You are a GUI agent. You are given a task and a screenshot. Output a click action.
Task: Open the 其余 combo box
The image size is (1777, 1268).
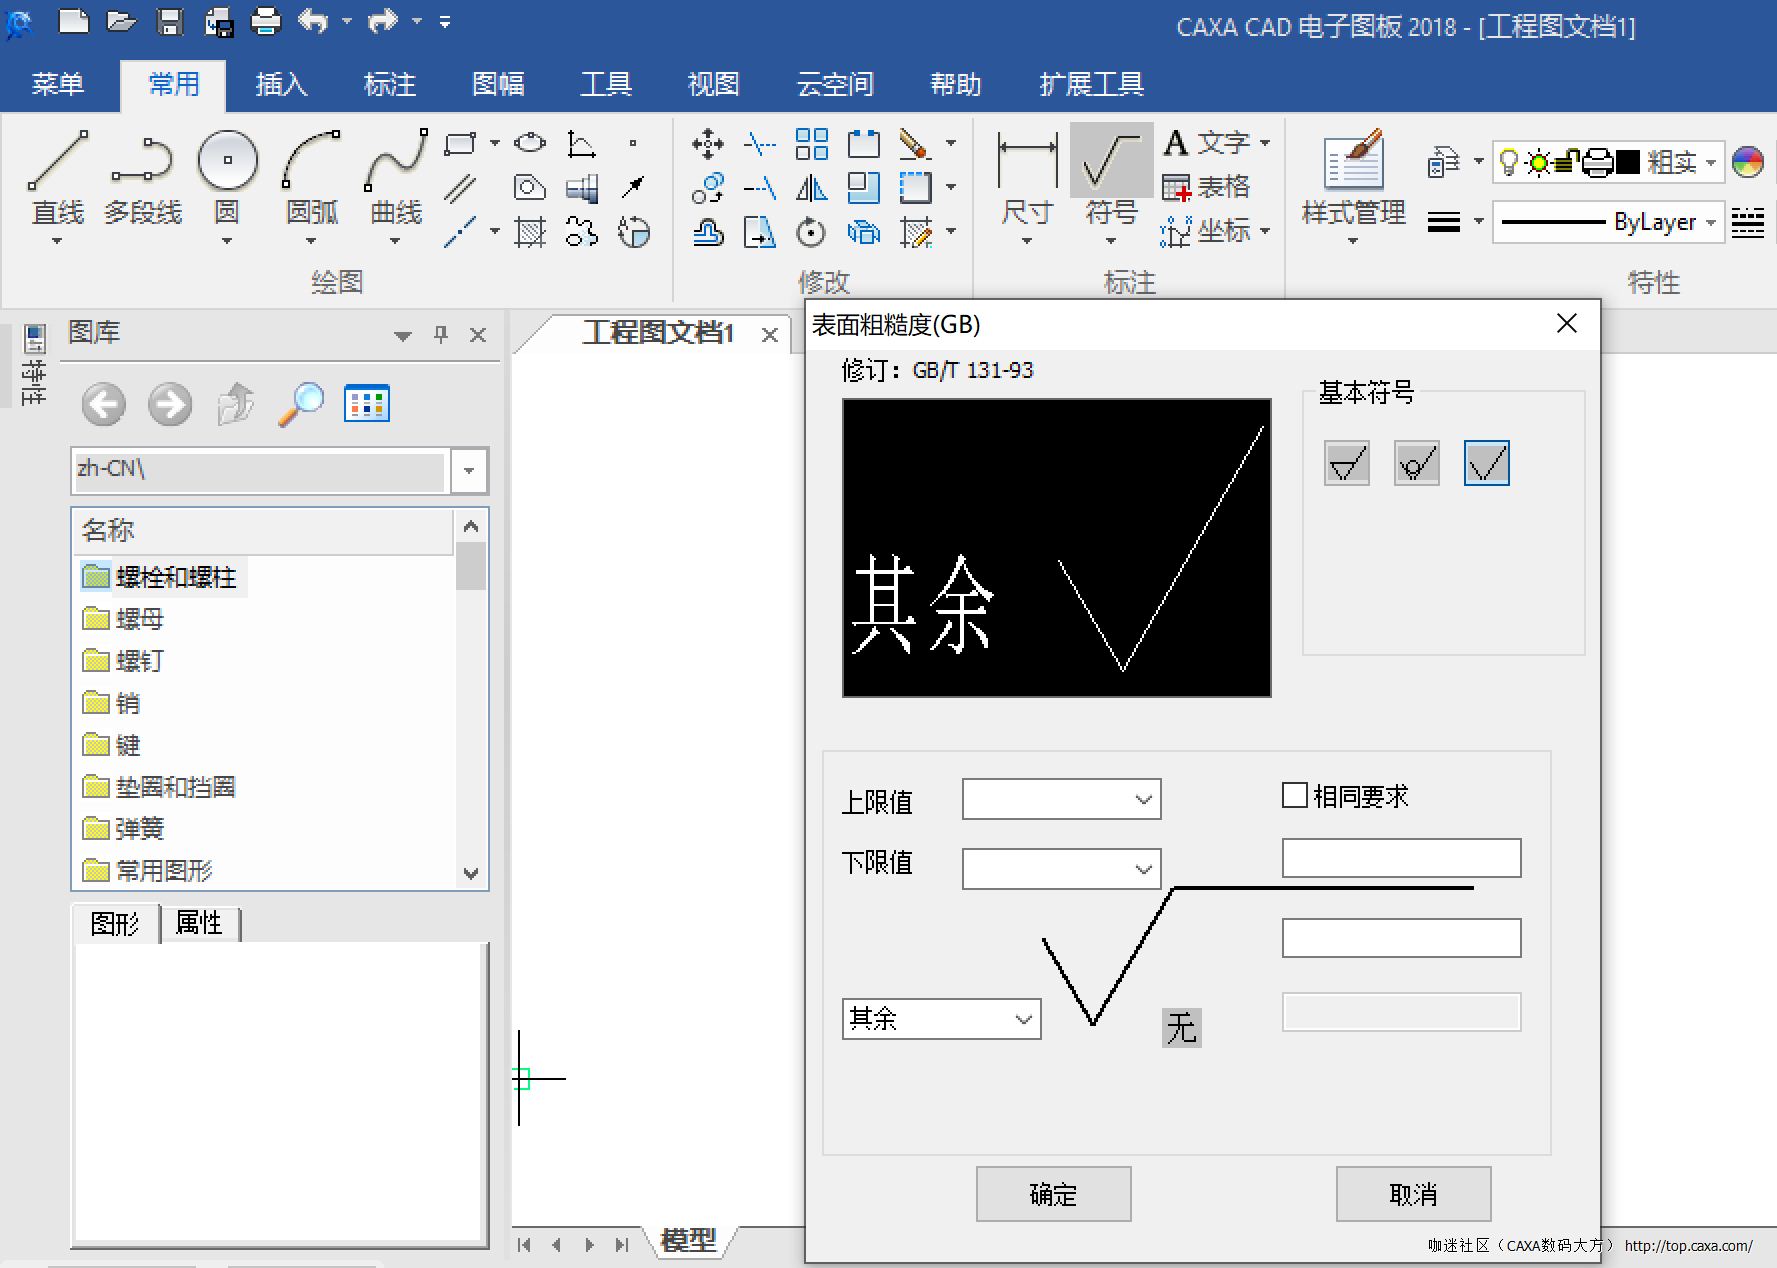(x=1023, y=1020)
